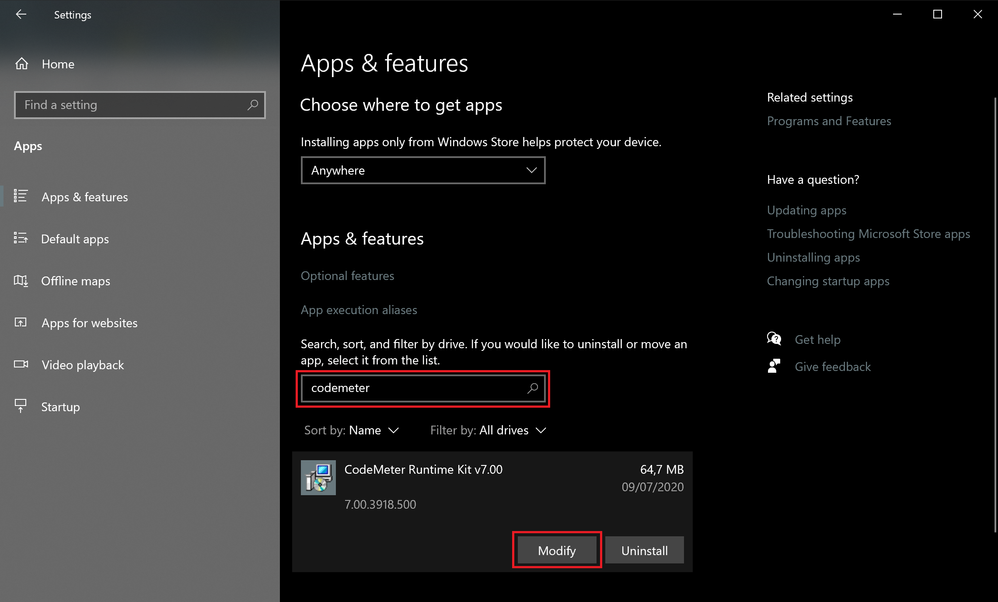The width and height of the screenshot is (998, 602).
Task: Click the Home house icon
Action: pyautogui.click(x=22, y=64)
